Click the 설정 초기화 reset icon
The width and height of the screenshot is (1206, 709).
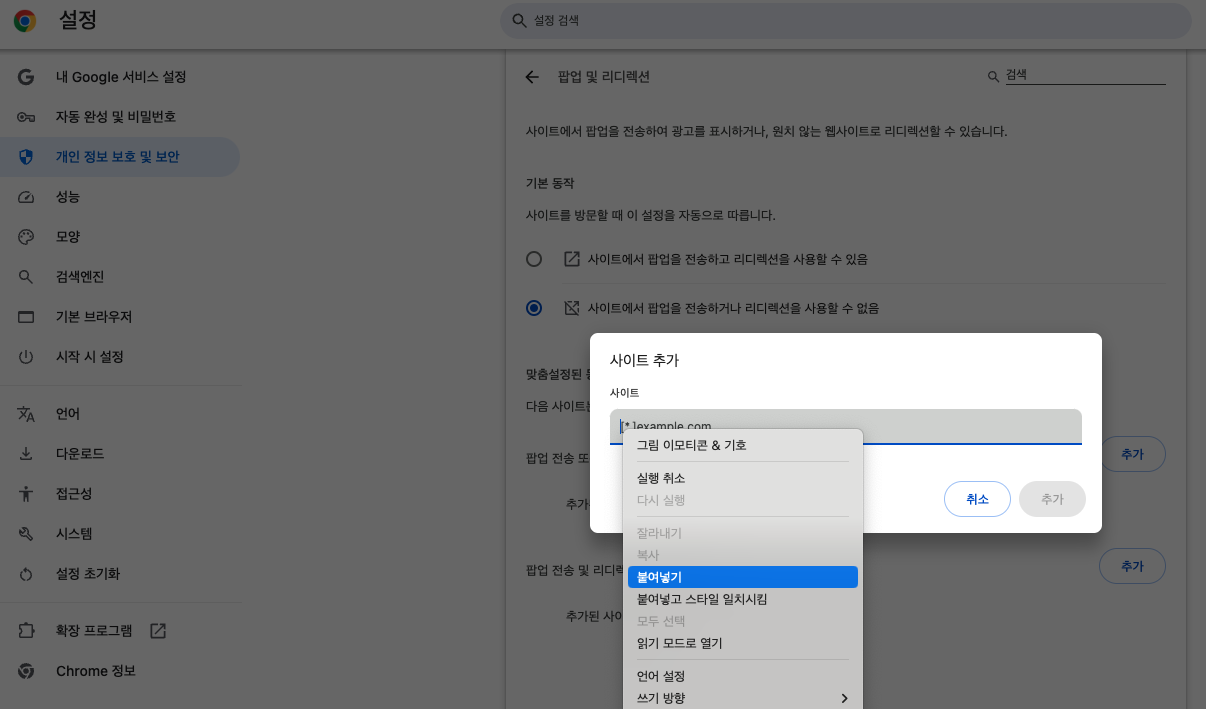coord(26,574)
